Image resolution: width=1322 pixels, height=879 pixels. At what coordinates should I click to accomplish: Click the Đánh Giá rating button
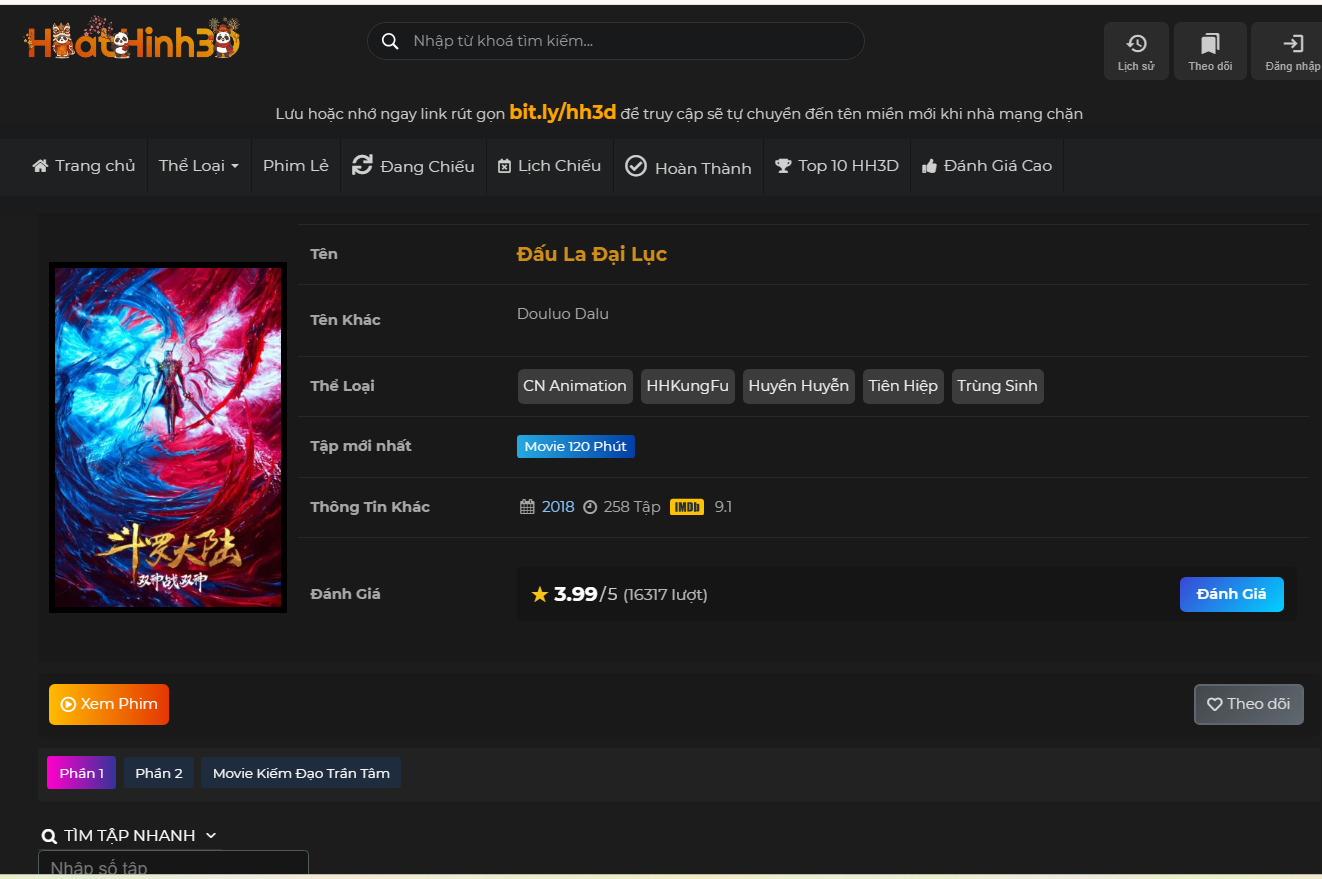(1231, 594)
